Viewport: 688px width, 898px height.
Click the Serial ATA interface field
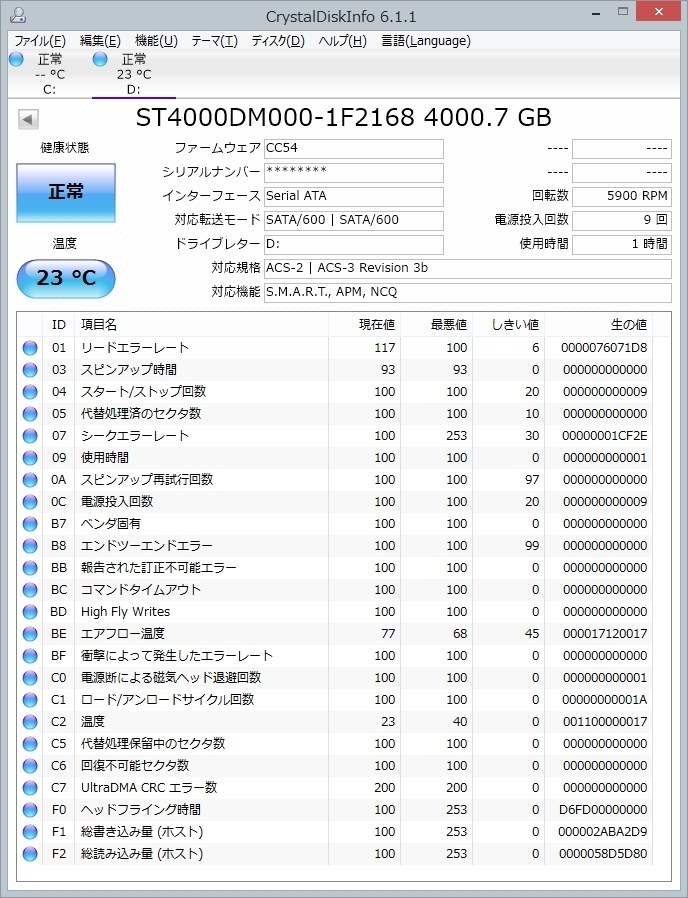[x=353, y=196]
